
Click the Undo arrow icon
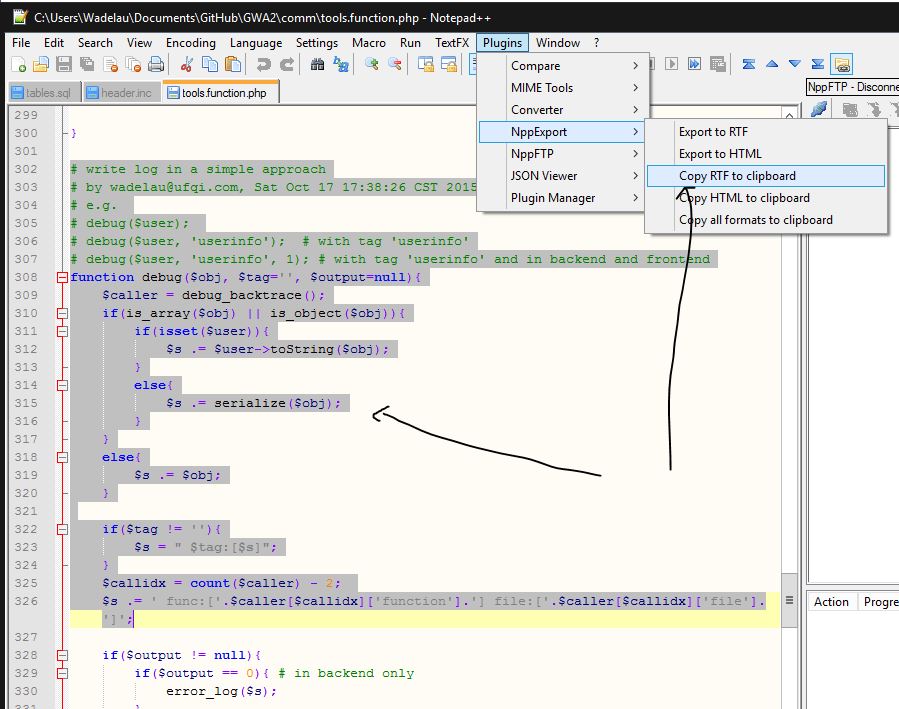(264, 64)
